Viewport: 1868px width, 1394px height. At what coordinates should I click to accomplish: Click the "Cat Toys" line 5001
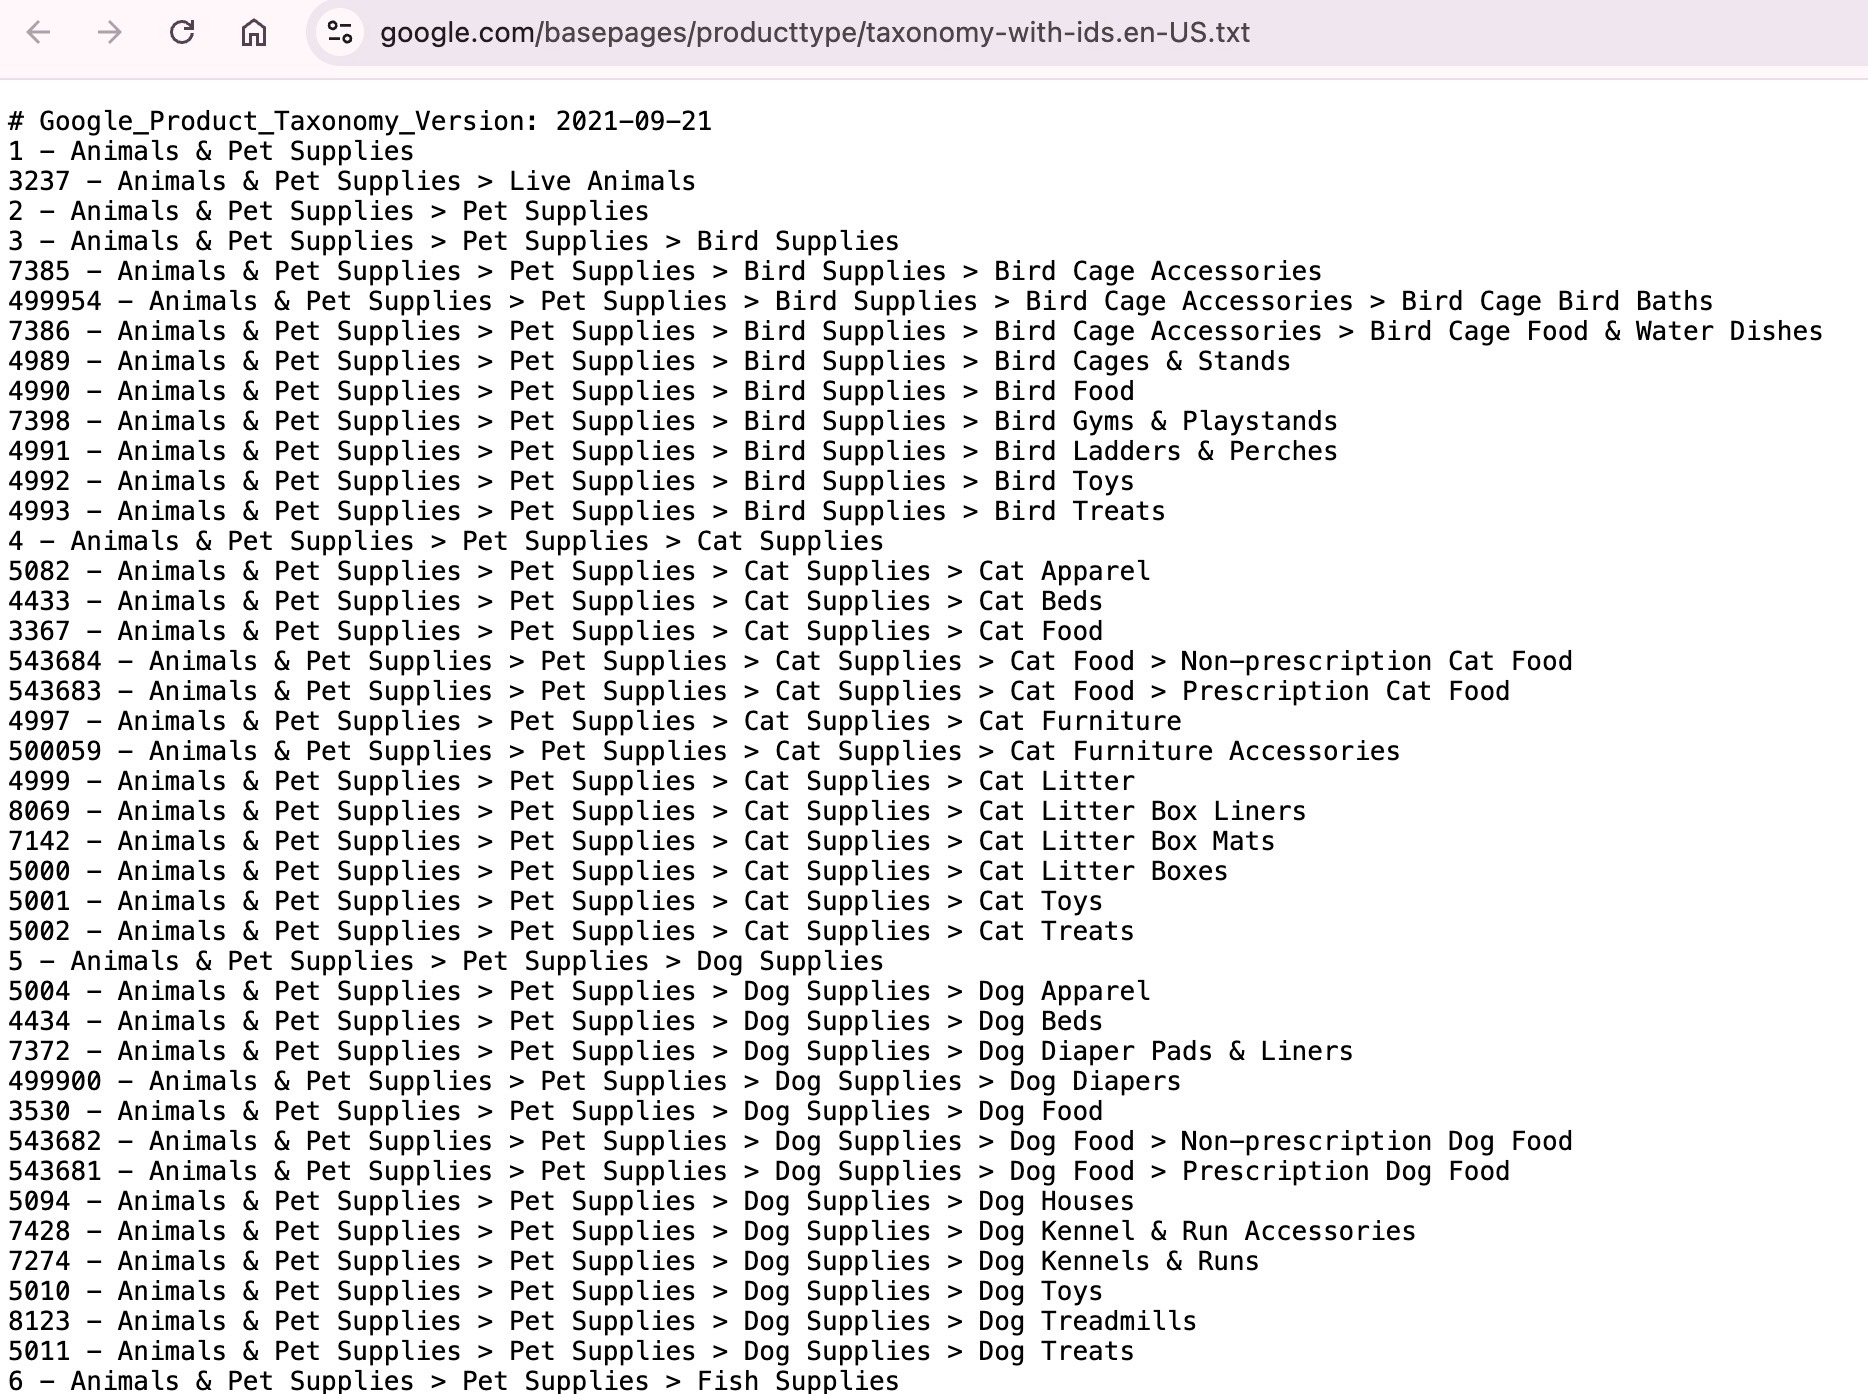click(x=555, y=901)
